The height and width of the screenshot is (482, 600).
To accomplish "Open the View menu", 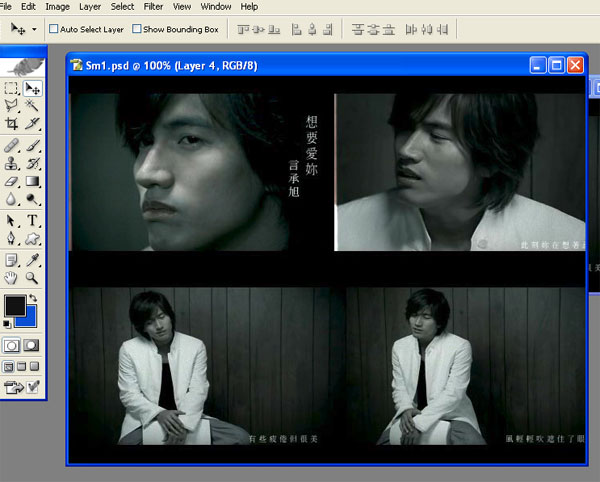I will pyautogui.click(x=182, y=7).
